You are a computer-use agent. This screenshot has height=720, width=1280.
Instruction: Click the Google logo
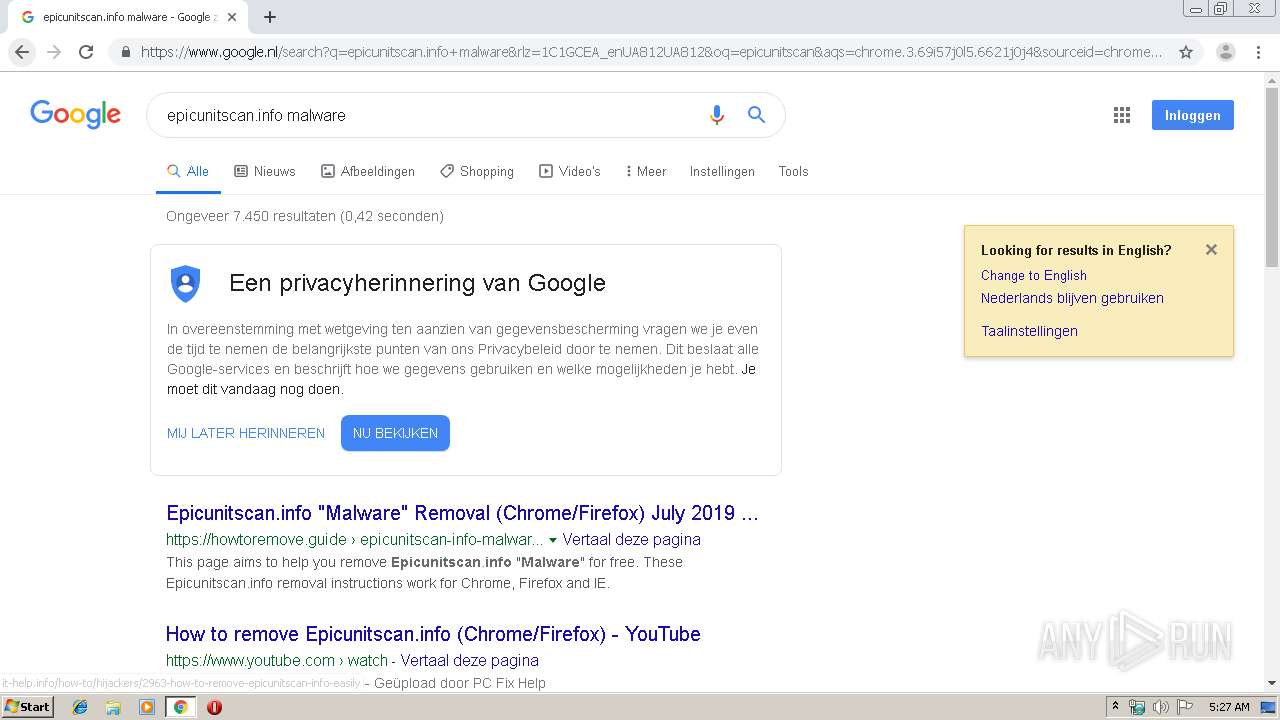pyautogui.click(x=75, y=114)
